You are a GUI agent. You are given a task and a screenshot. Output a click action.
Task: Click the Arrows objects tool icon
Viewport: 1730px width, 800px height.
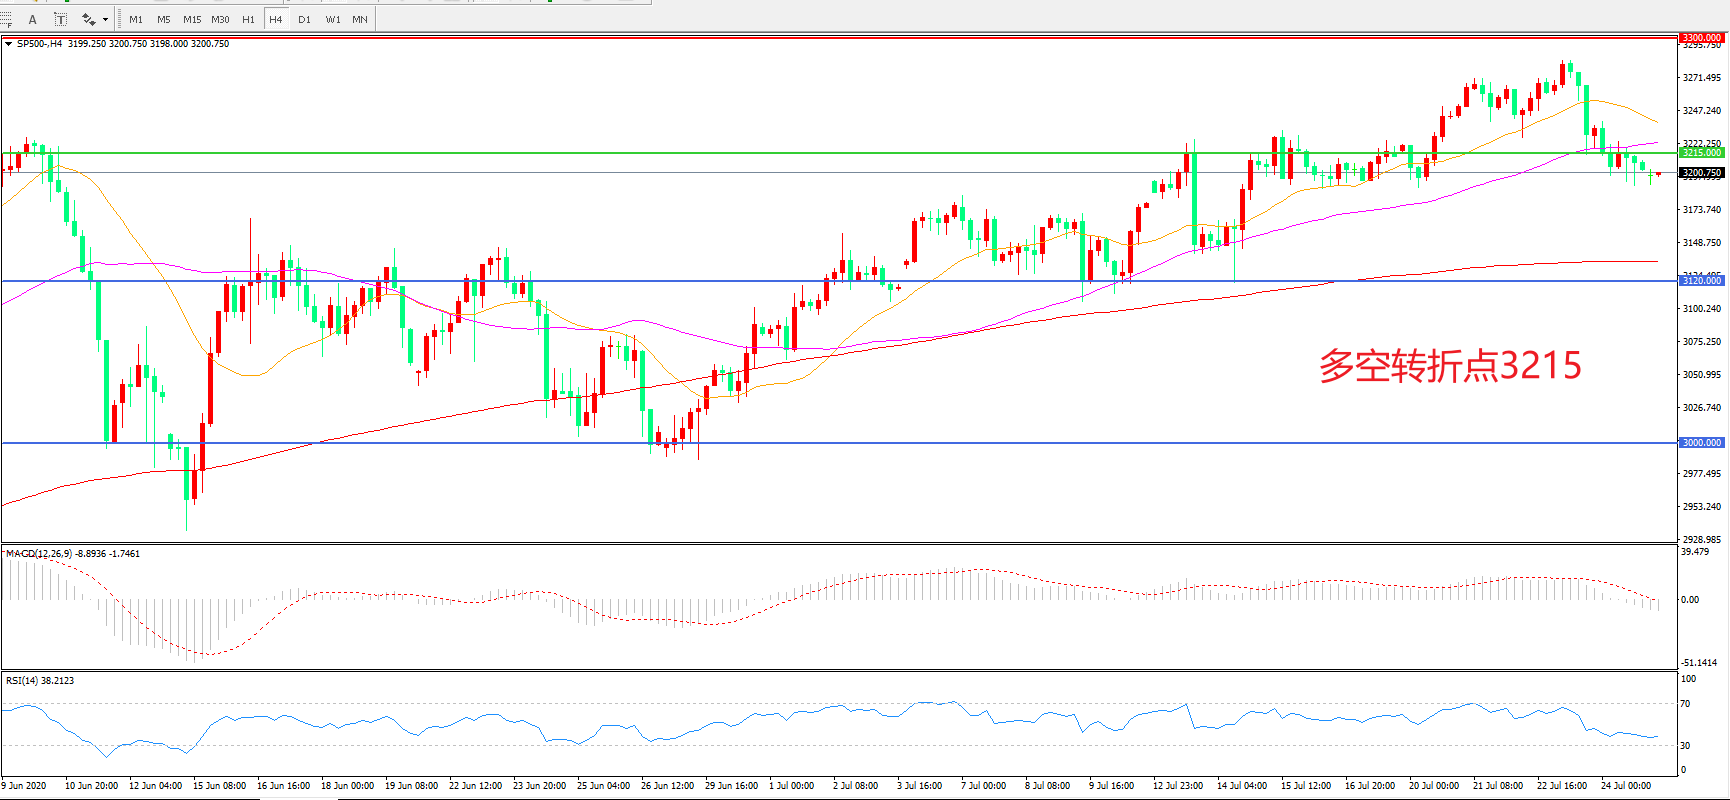coord(89,19)
